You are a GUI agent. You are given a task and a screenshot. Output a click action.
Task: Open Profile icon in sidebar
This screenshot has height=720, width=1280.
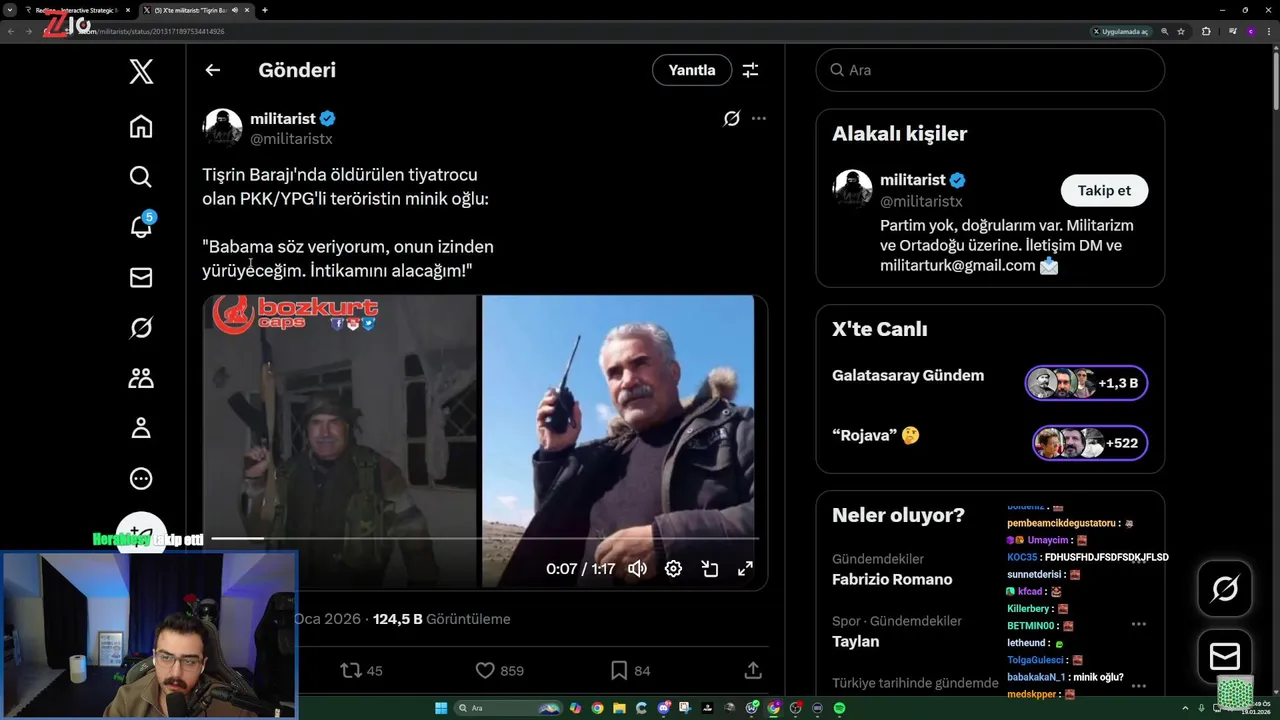(141, 428)
